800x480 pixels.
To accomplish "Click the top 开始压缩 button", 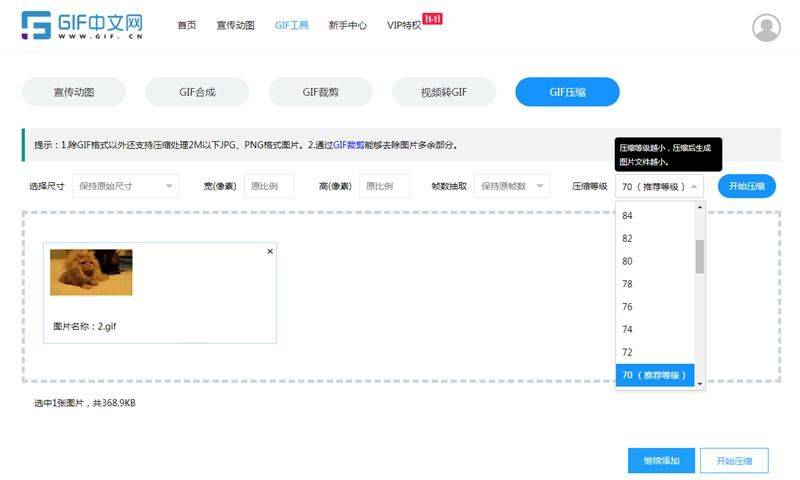I will point(747,186).
